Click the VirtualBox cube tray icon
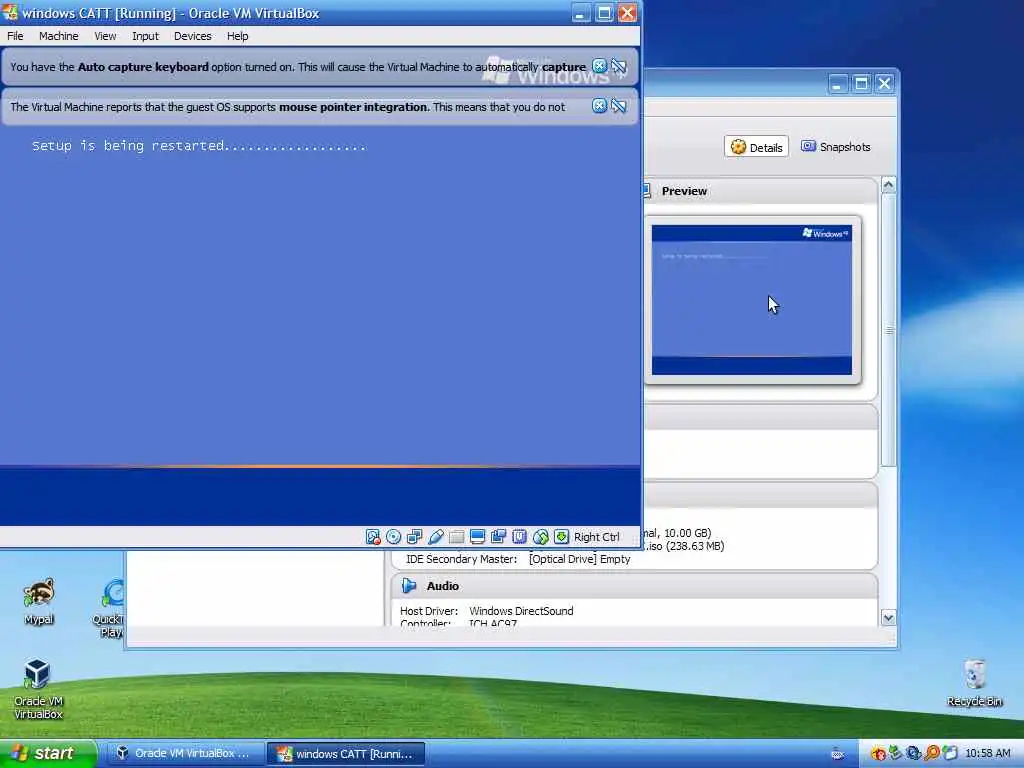1024x768 pixels. click(x=950, y=754)
